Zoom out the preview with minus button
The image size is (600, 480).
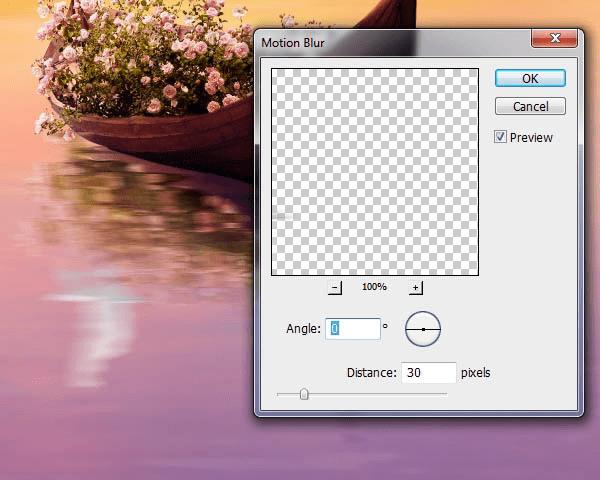(x=335, y=287)
